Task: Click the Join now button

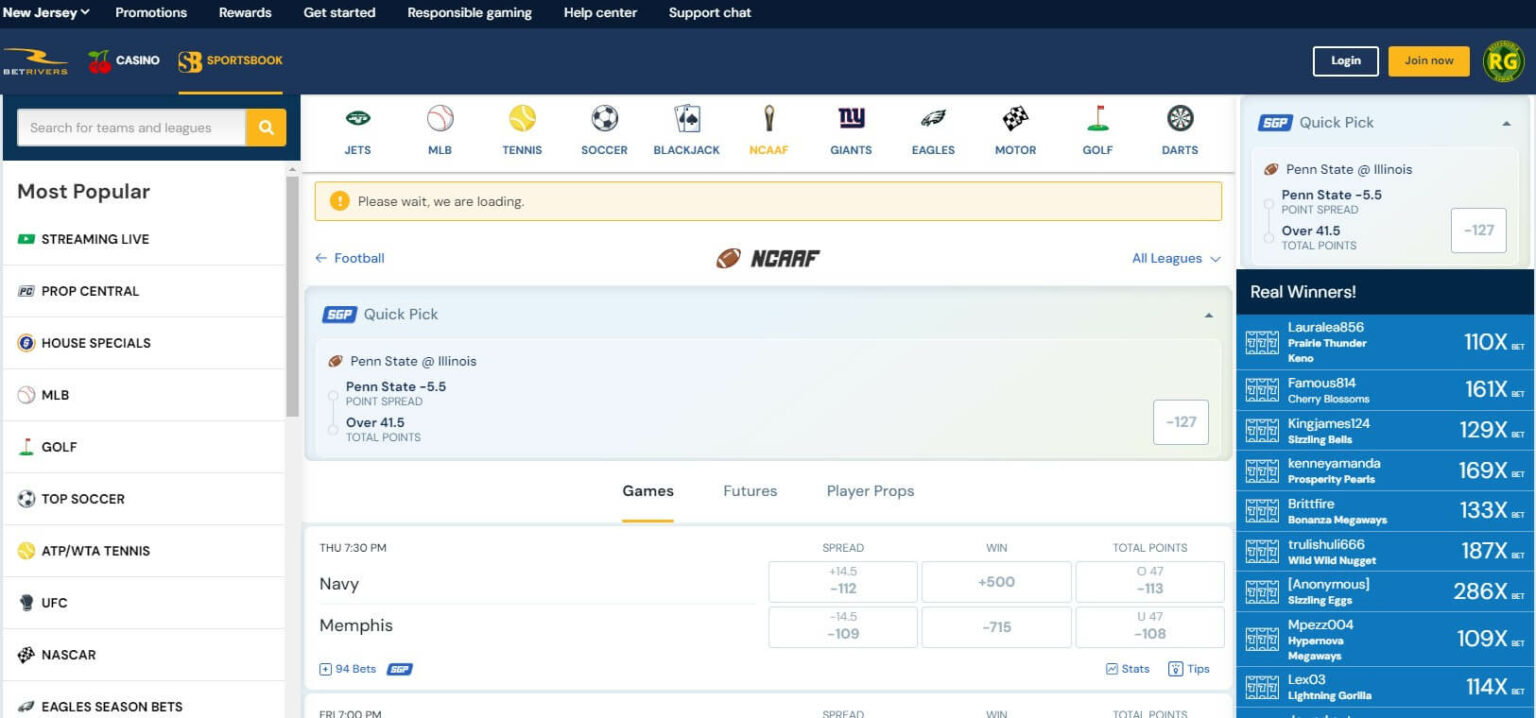Action: [1429, 61]
